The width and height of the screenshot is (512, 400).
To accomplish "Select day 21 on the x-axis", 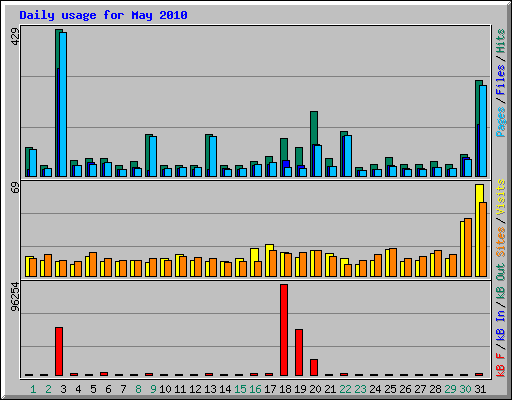I will tap(330, 389).
